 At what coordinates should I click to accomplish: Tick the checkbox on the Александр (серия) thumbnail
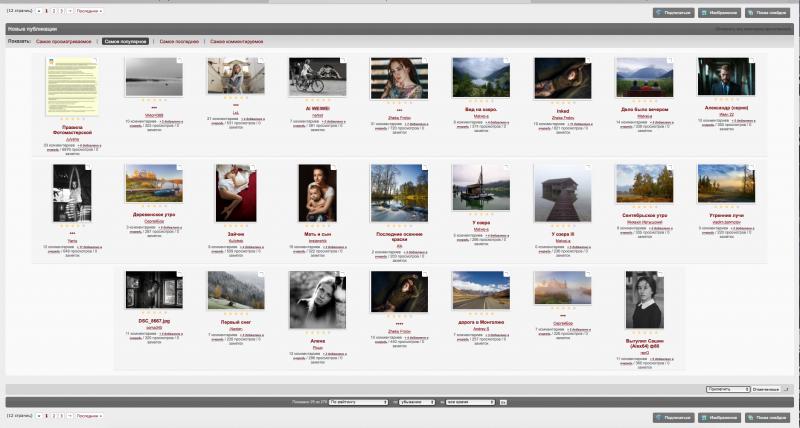752,60
